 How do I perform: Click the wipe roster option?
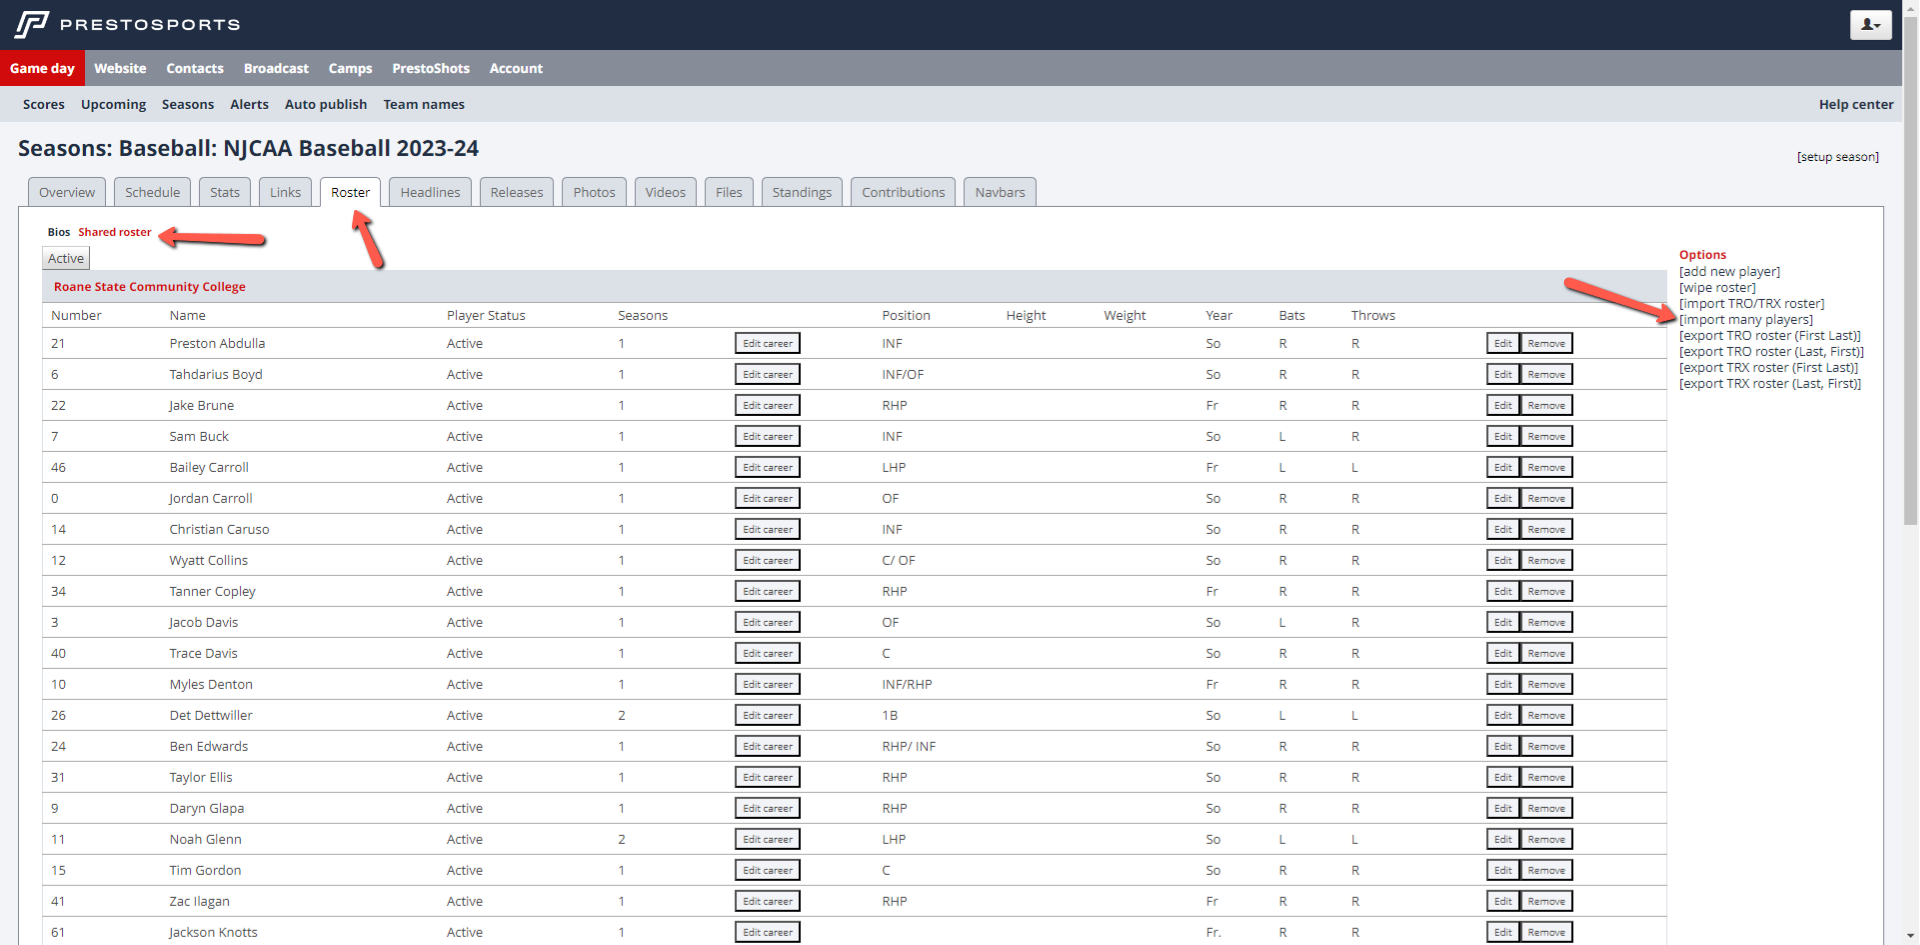click(1717, 288)
